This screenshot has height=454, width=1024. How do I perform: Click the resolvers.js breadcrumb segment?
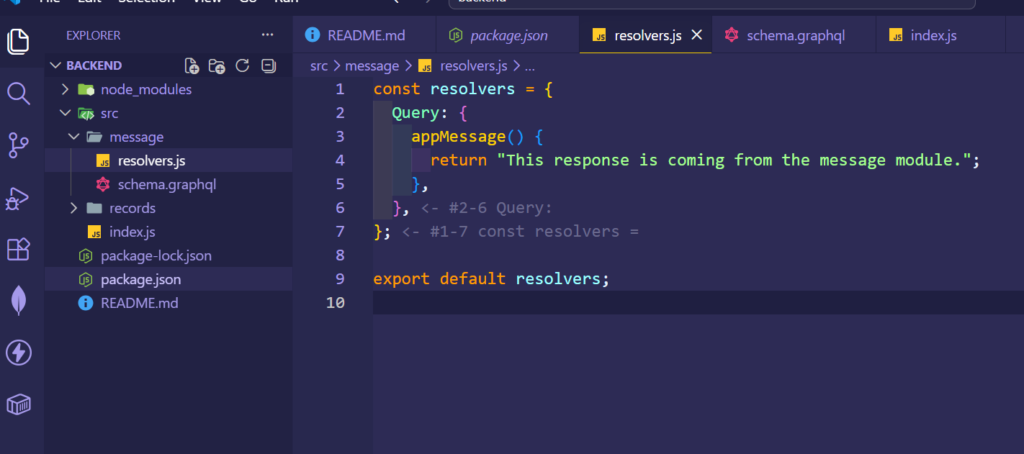pyautogui.click(x=462, y=66)
